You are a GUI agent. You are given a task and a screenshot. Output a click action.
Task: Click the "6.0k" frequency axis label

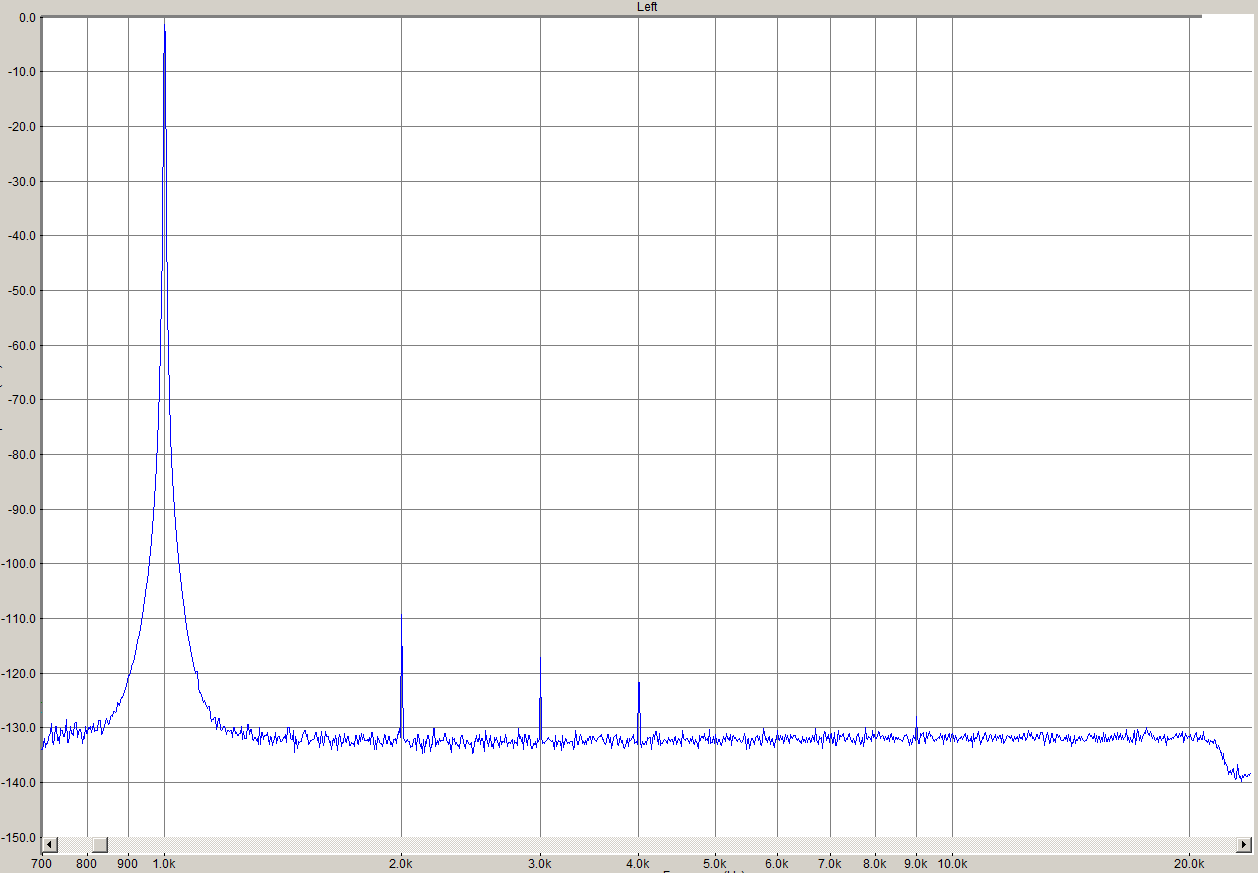[777, 863]
